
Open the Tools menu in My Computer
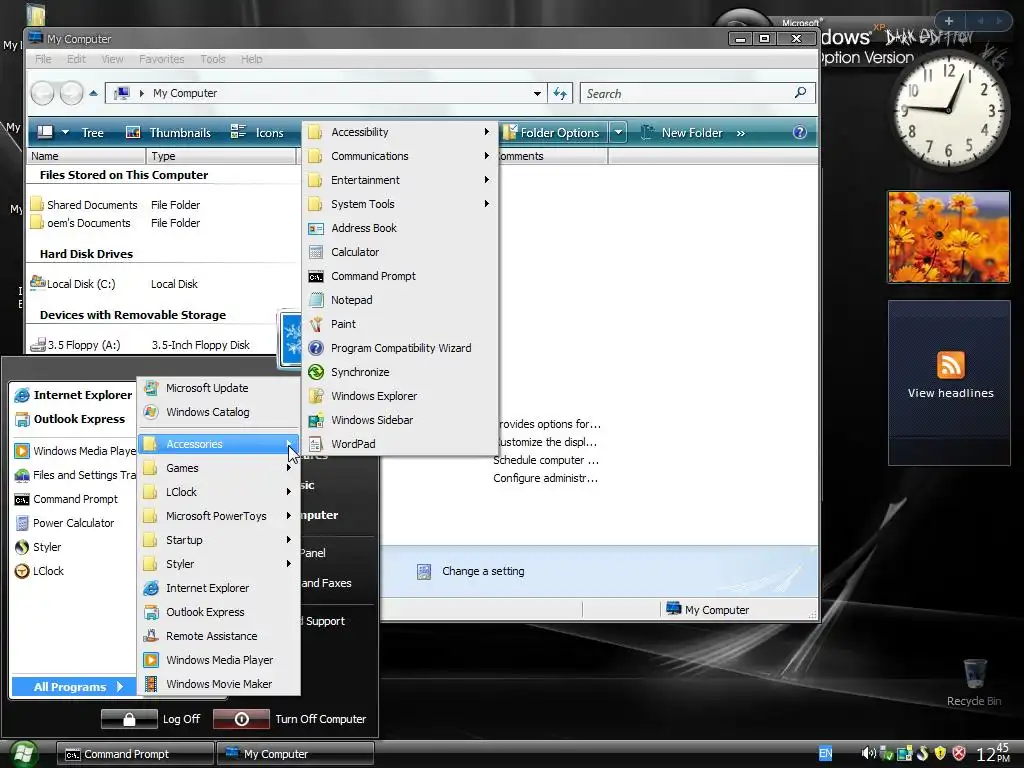pos(212,59)
